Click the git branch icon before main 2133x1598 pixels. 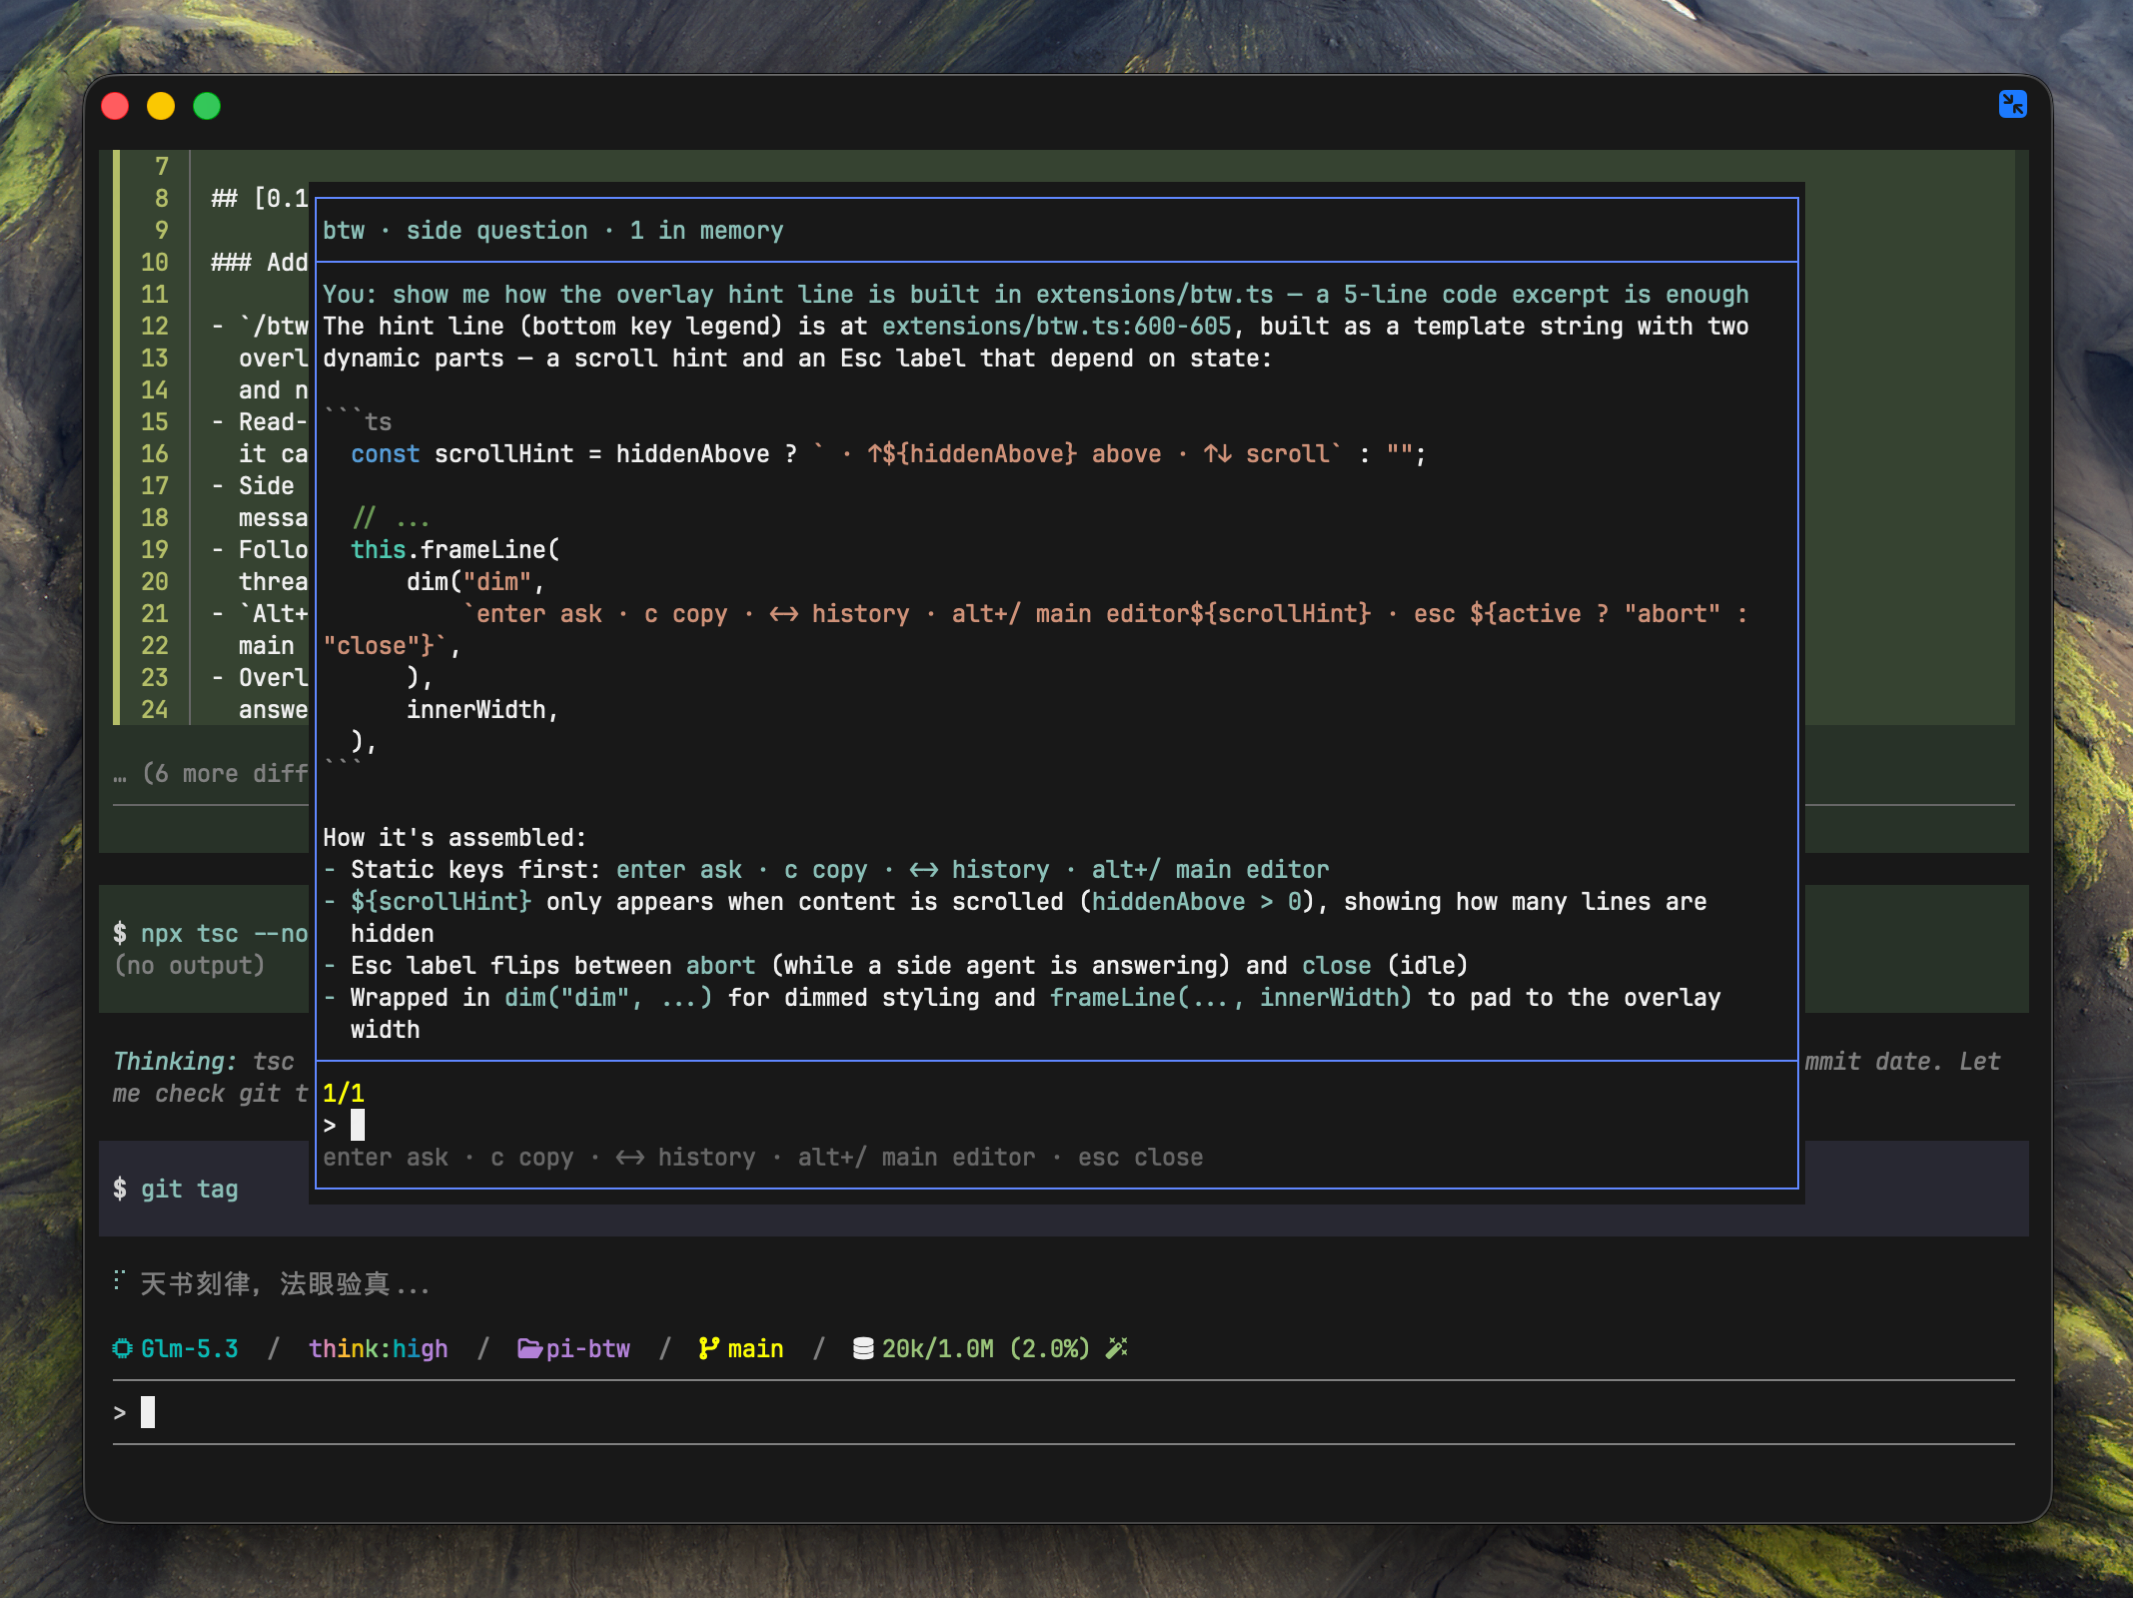pos(708,1348)
